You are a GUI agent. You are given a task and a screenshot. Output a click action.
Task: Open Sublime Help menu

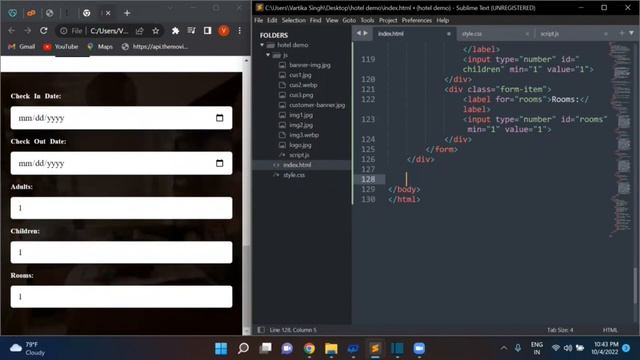click(x=442, y=20)
